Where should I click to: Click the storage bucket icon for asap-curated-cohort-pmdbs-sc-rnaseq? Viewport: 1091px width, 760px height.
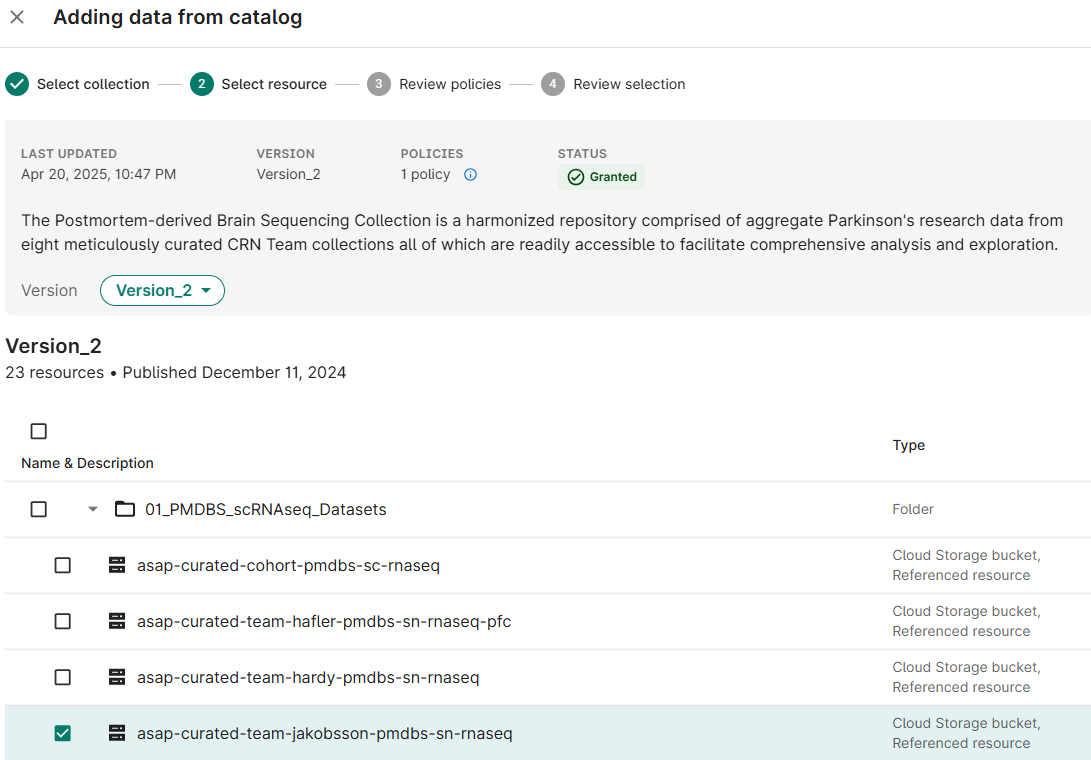tap(117, 566)
